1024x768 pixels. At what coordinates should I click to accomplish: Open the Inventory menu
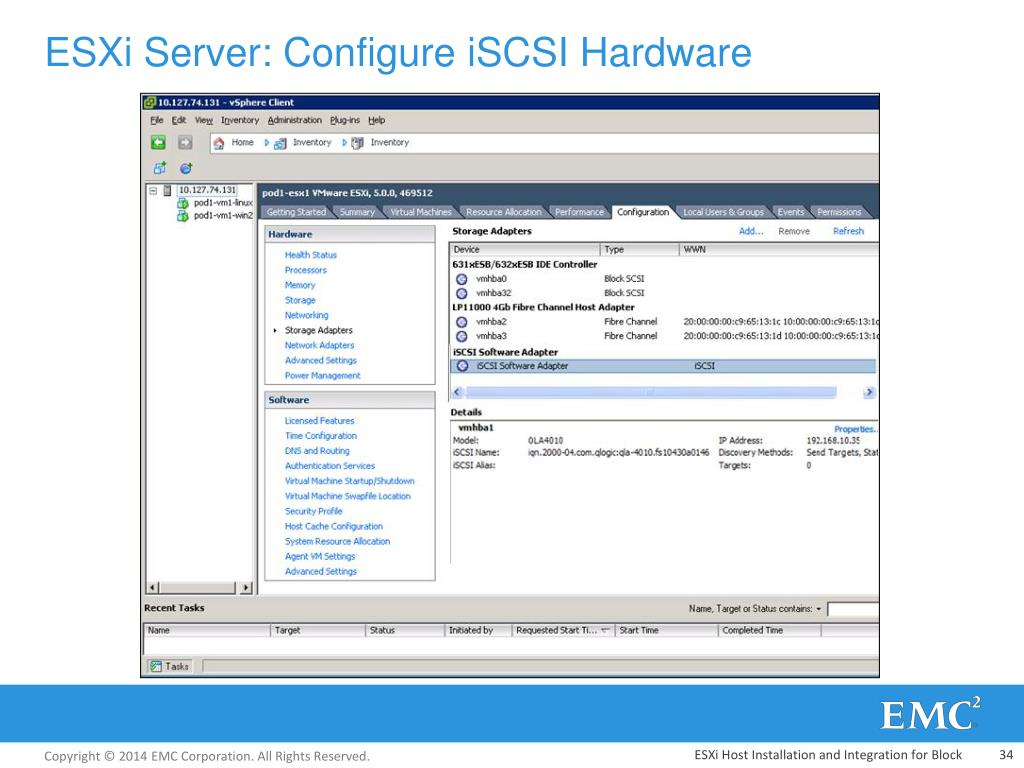click(240, 120)
